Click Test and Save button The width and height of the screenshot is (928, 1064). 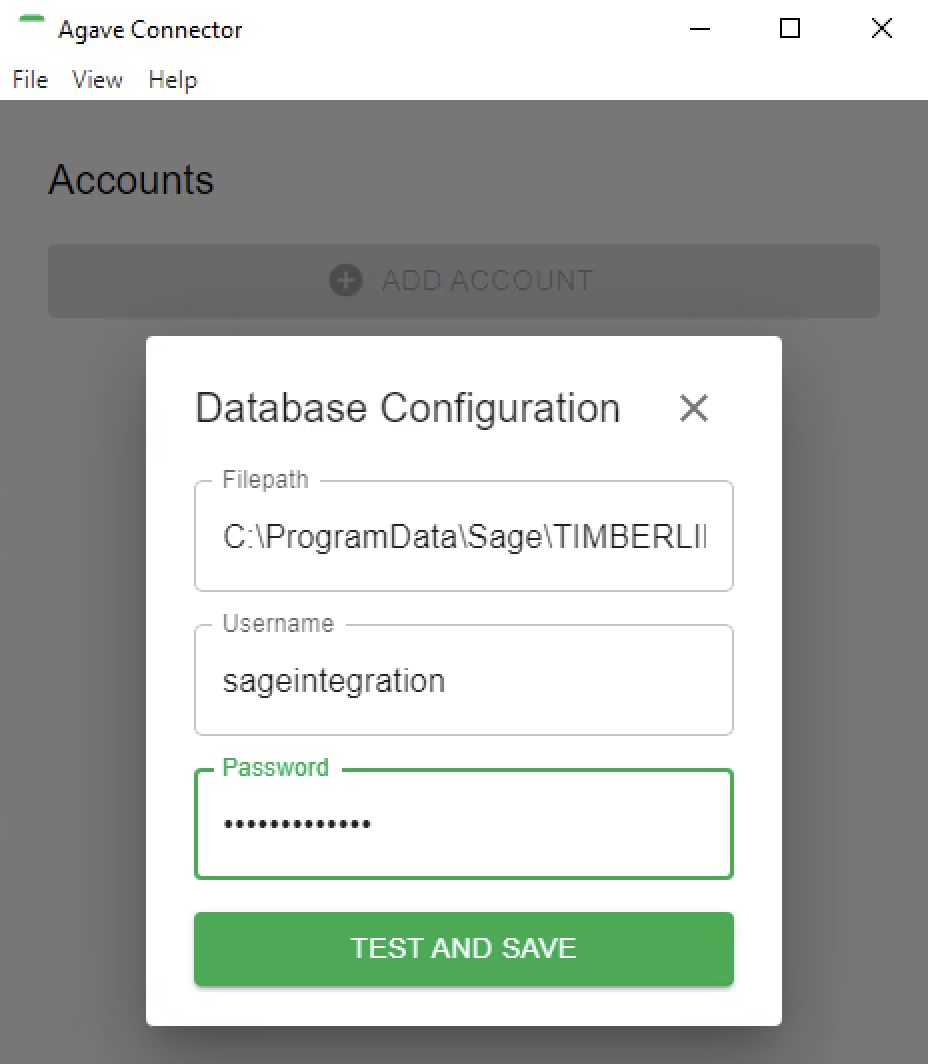point(464,949)
